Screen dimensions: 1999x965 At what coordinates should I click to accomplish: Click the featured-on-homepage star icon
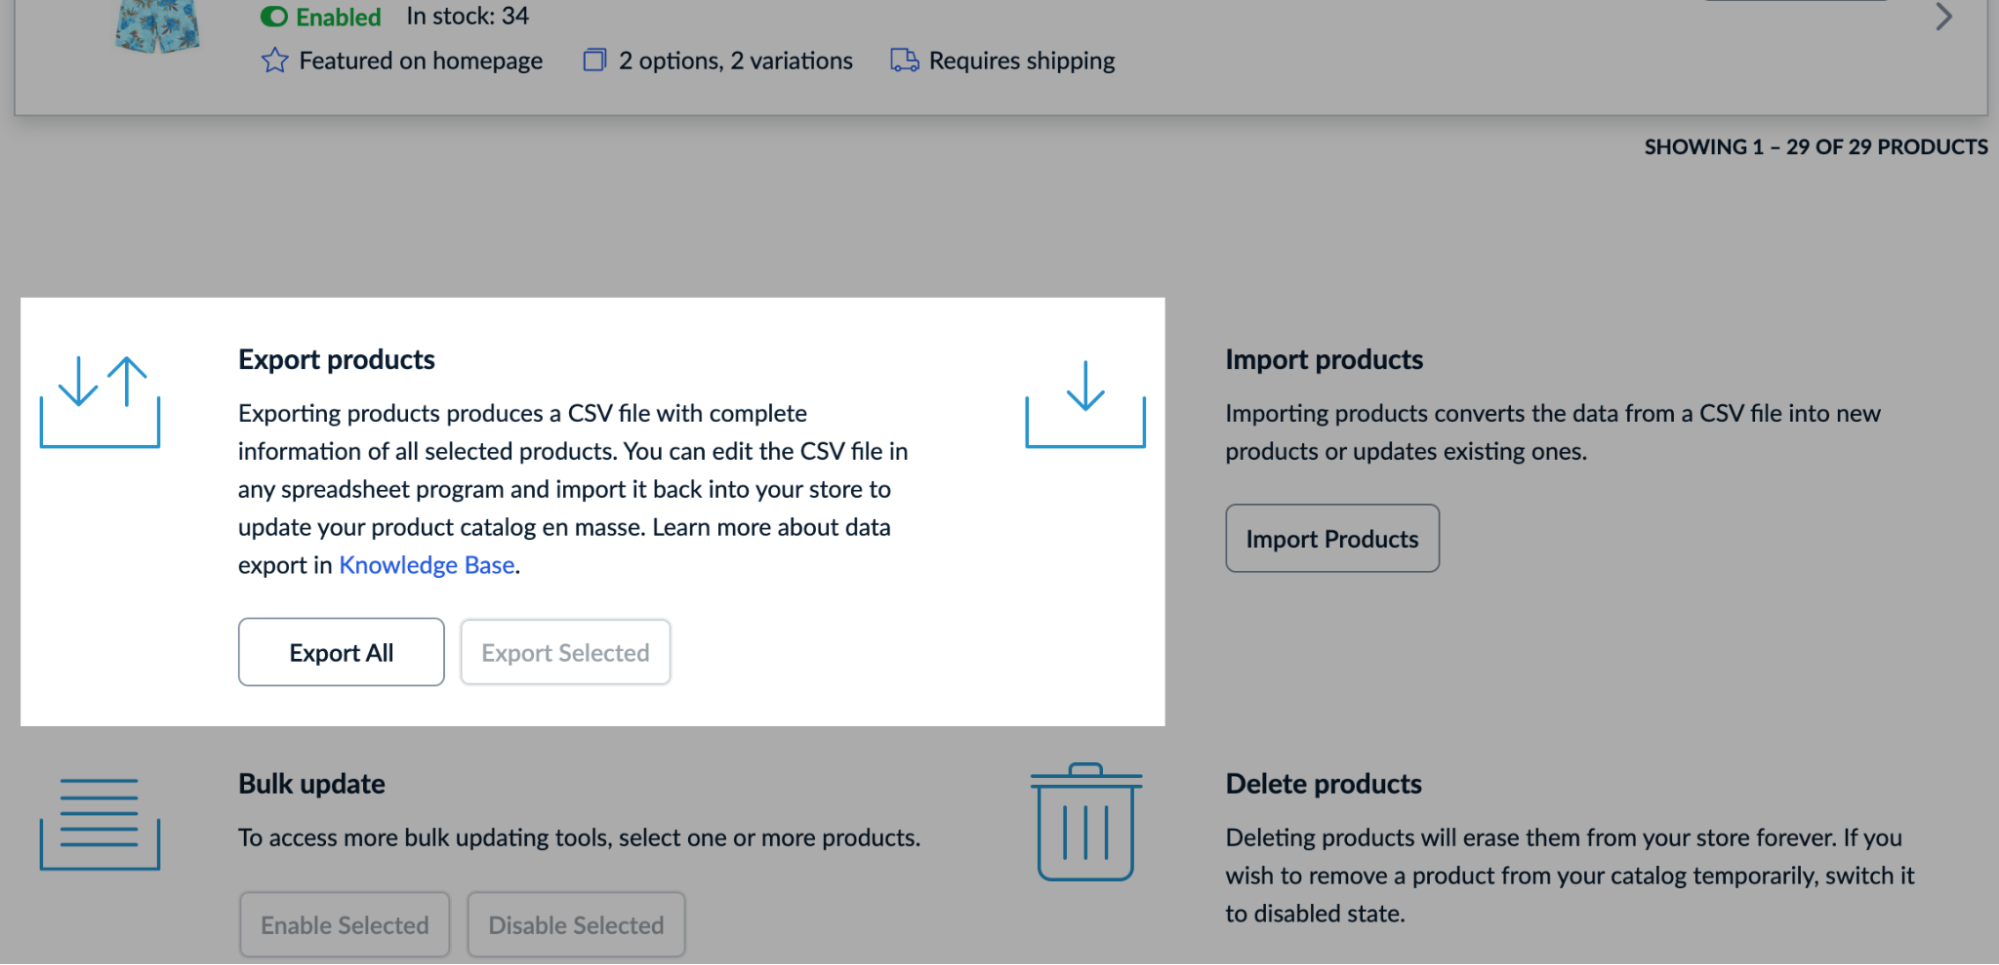(x=274, y=60)
